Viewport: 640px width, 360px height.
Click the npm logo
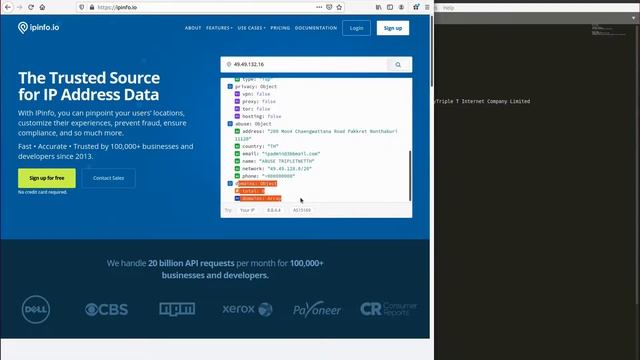[x=177, y=309]
